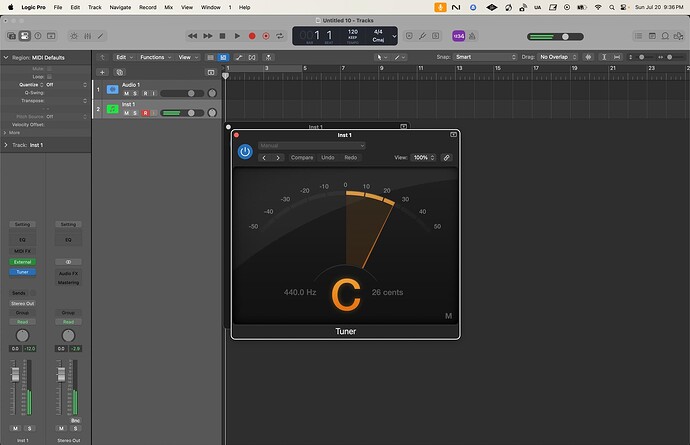Toggle the metronome
690x445 pixels.
coord(472,36)
